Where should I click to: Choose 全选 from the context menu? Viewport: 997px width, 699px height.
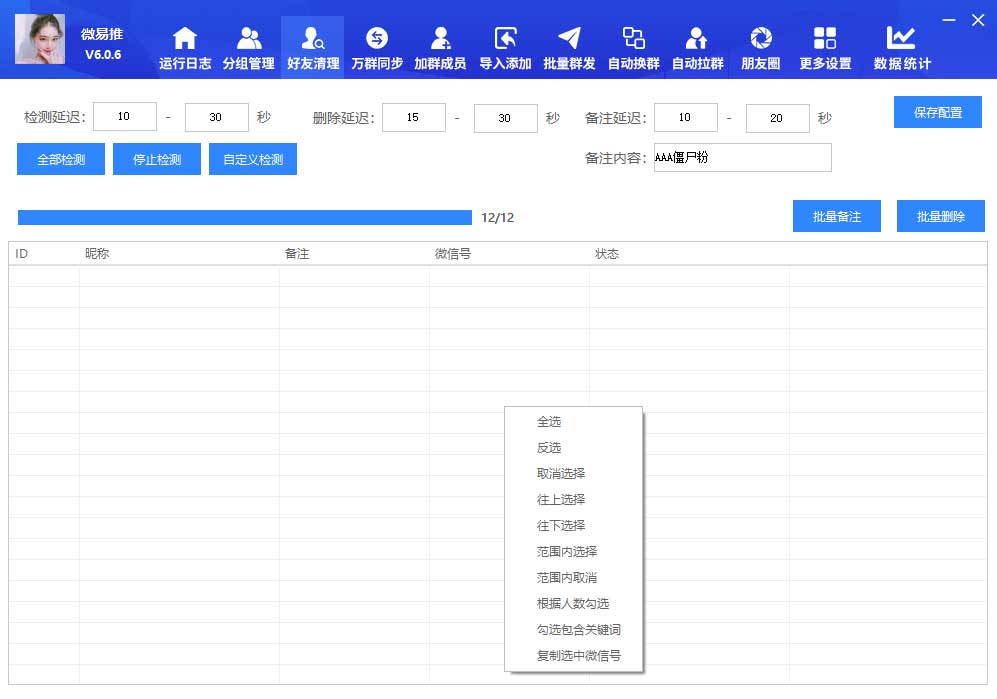pos(549,422)
